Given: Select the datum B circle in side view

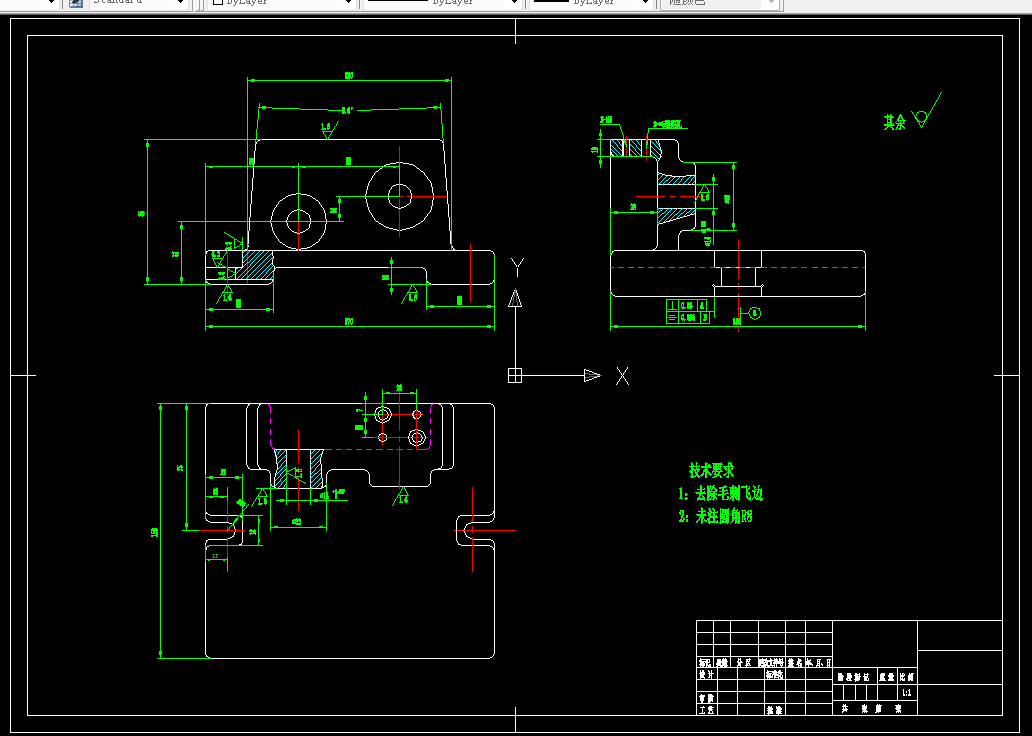Looking at the screenshot, I should click(755, 313).
